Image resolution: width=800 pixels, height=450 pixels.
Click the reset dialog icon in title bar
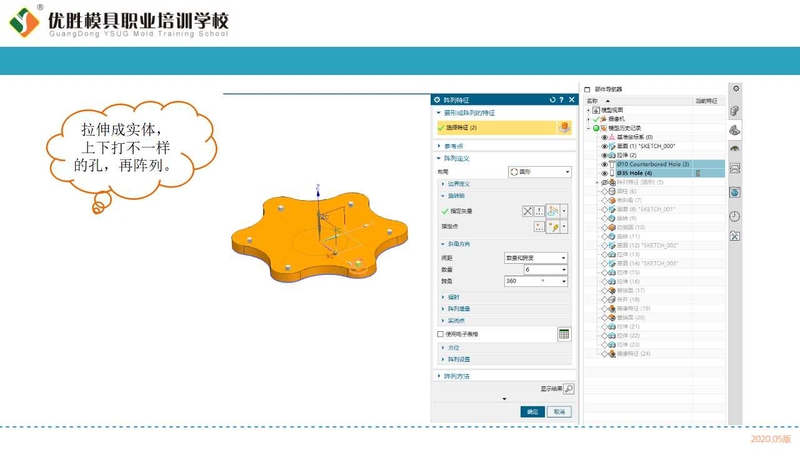[x=550, y=100]
